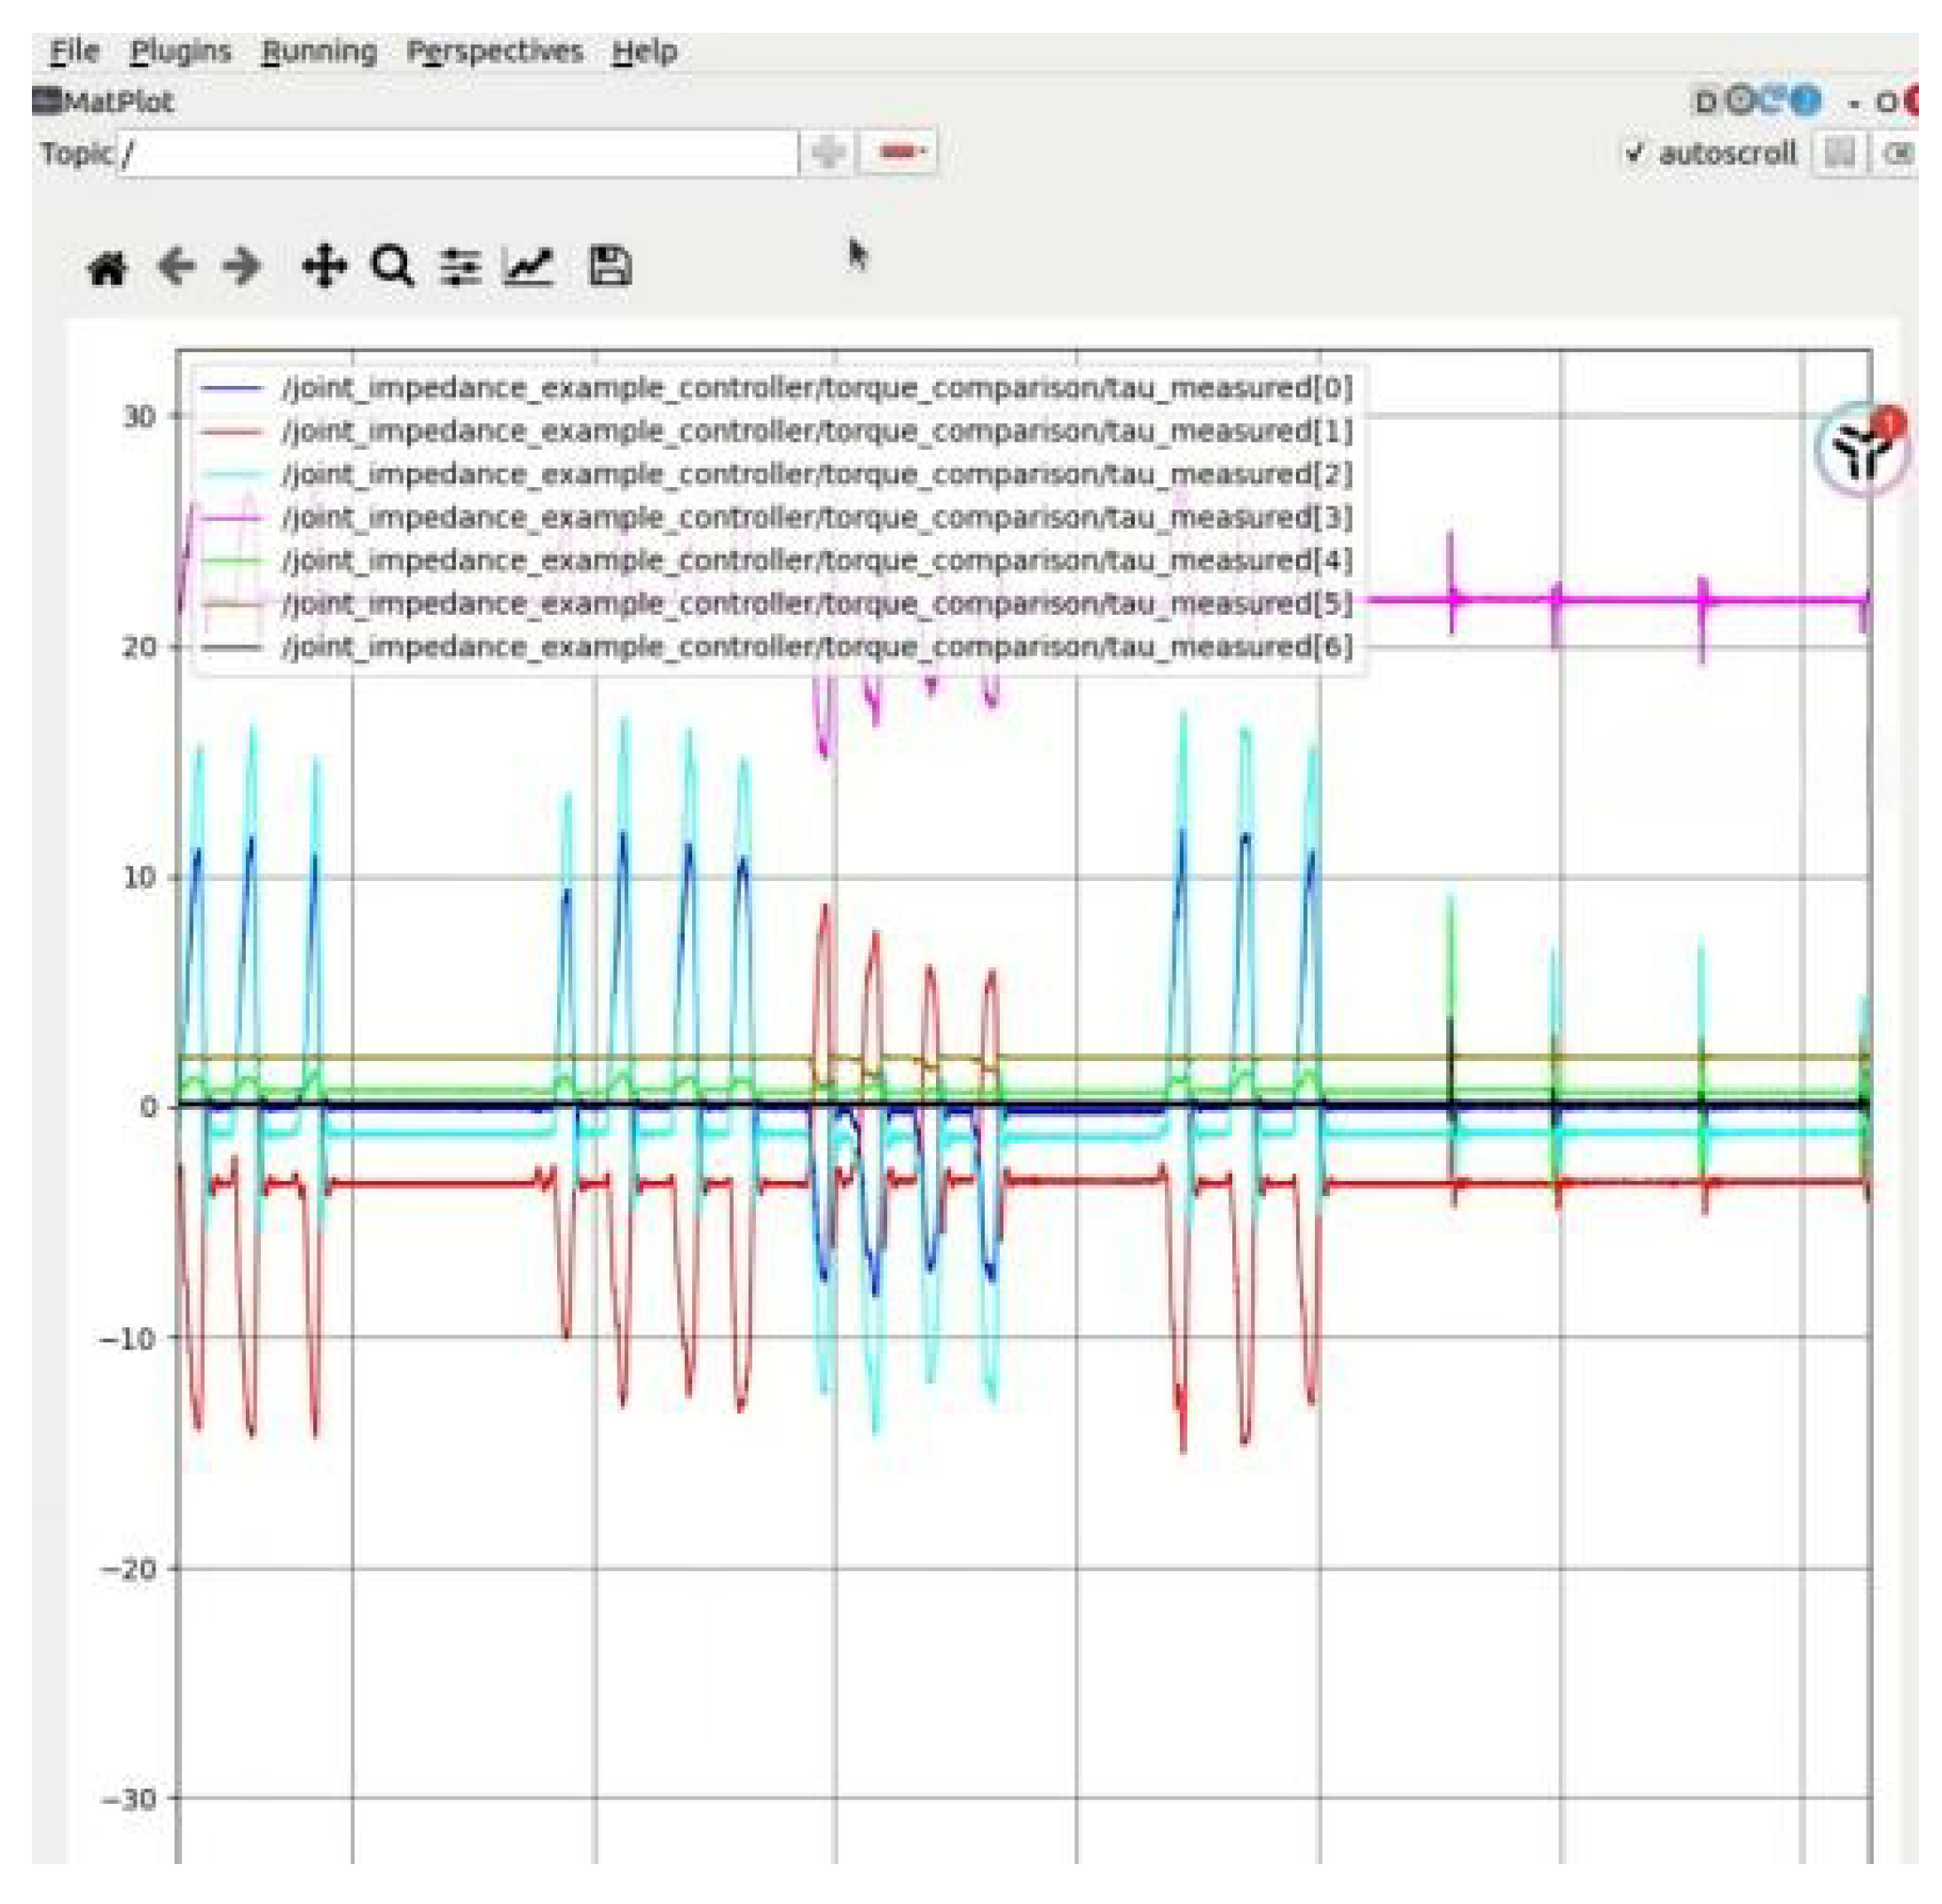Open the red minus remove-topic dropdown
Image resolution: width=1942 pixels, height=1904 pixels.
[x=900, y=153]
